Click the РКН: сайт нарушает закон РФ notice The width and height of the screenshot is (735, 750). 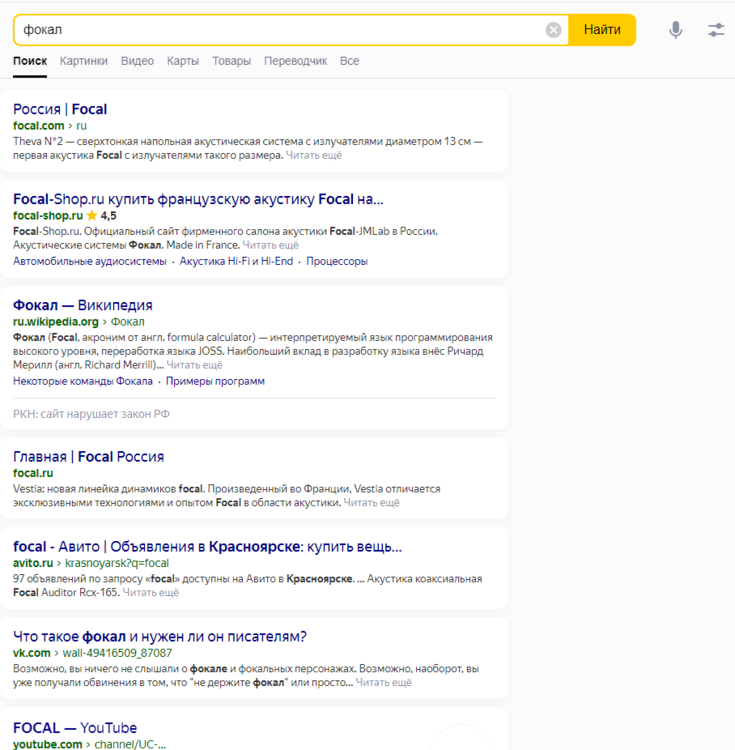[91, 414]
